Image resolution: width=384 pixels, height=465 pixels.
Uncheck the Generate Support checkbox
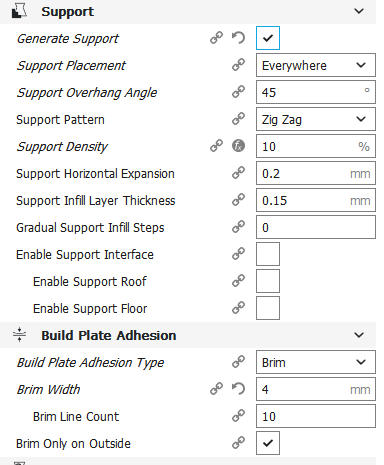268,38
